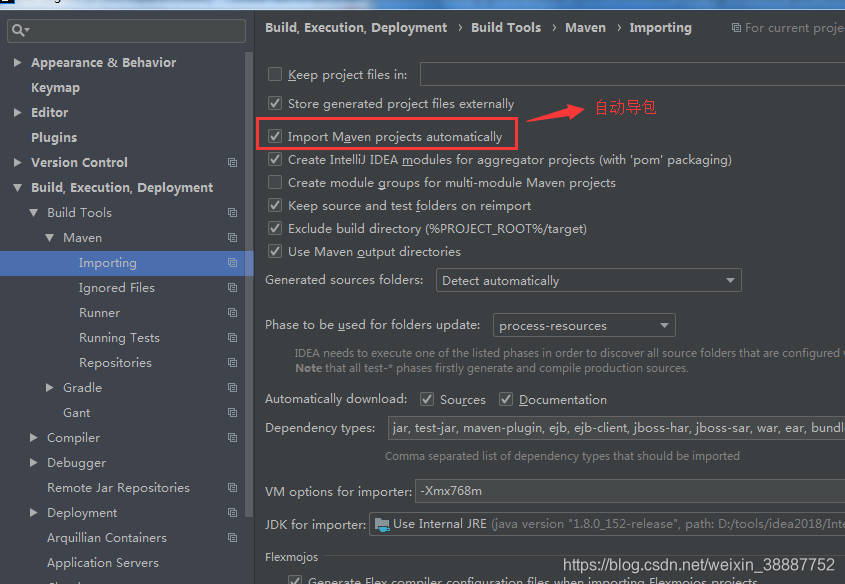Viewport: 845px width, 584px height.
Task: Toggle Store generated project files externally
Action: point(275,103)
